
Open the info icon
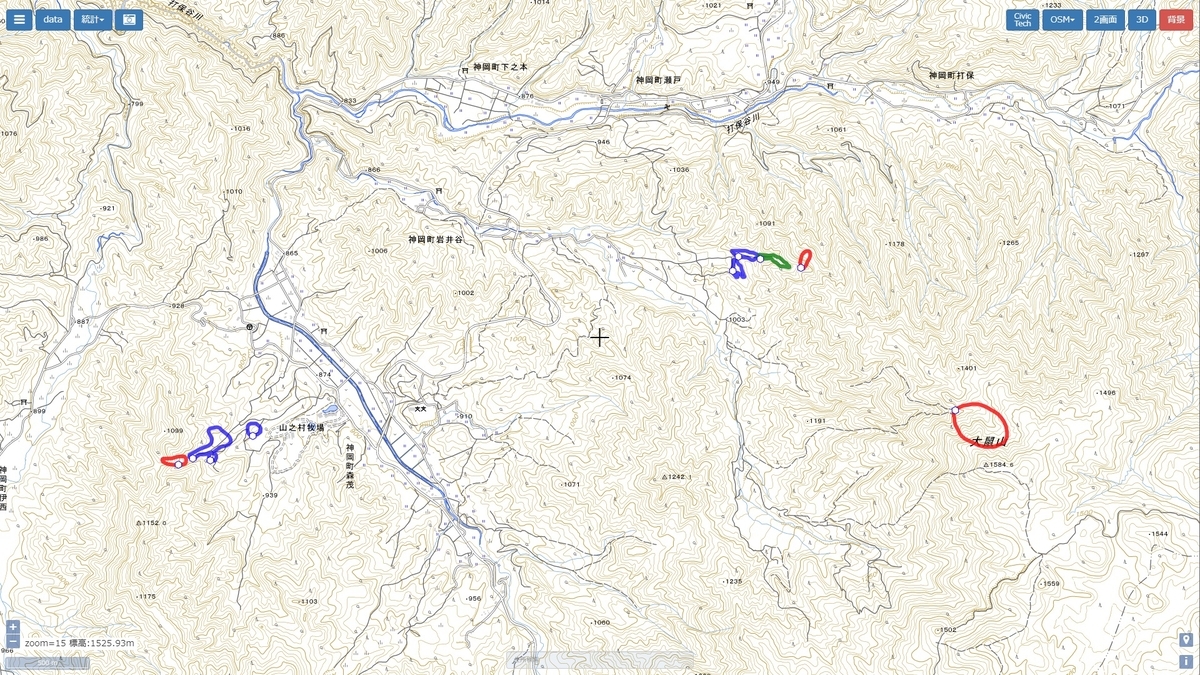pyautogui.click(x=1186, y=661)
